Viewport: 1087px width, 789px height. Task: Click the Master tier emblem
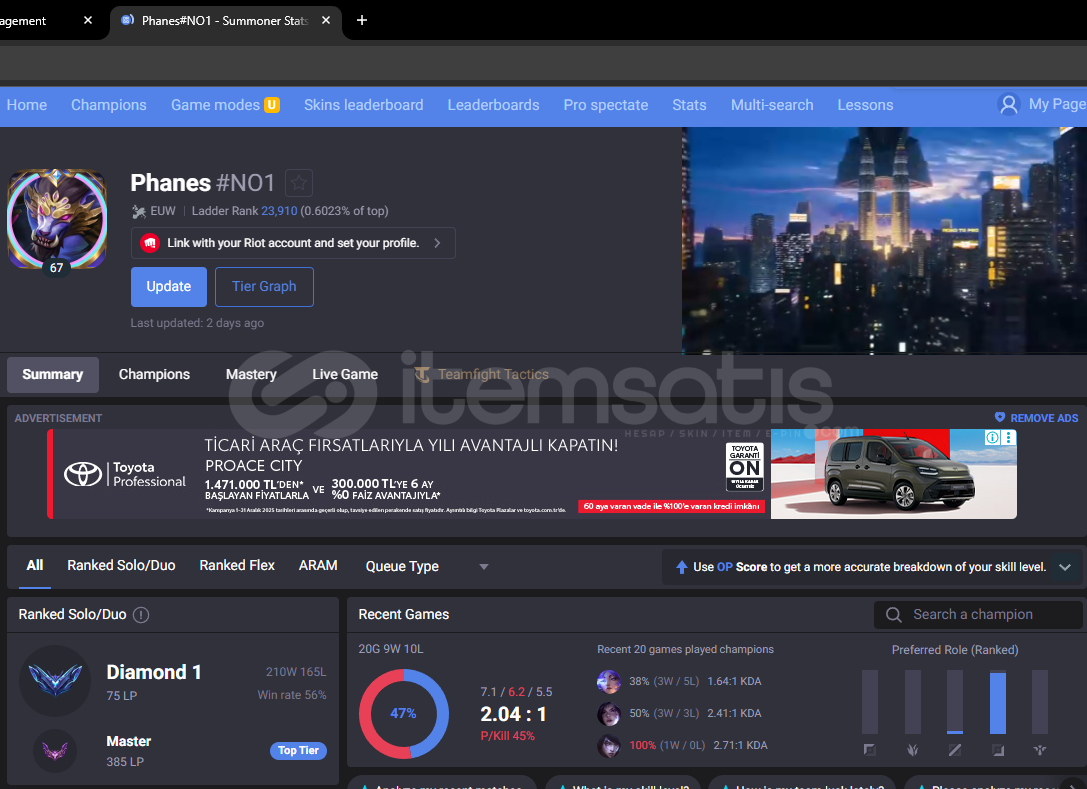click(x=55, y=750)
